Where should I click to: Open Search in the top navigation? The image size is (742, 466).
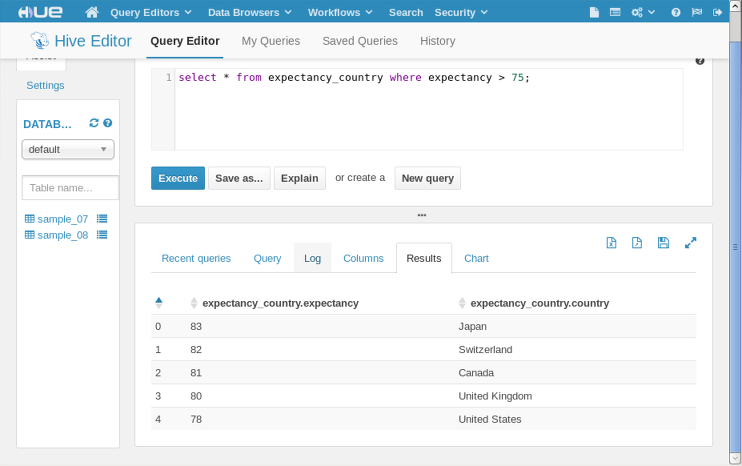(406, 12)
